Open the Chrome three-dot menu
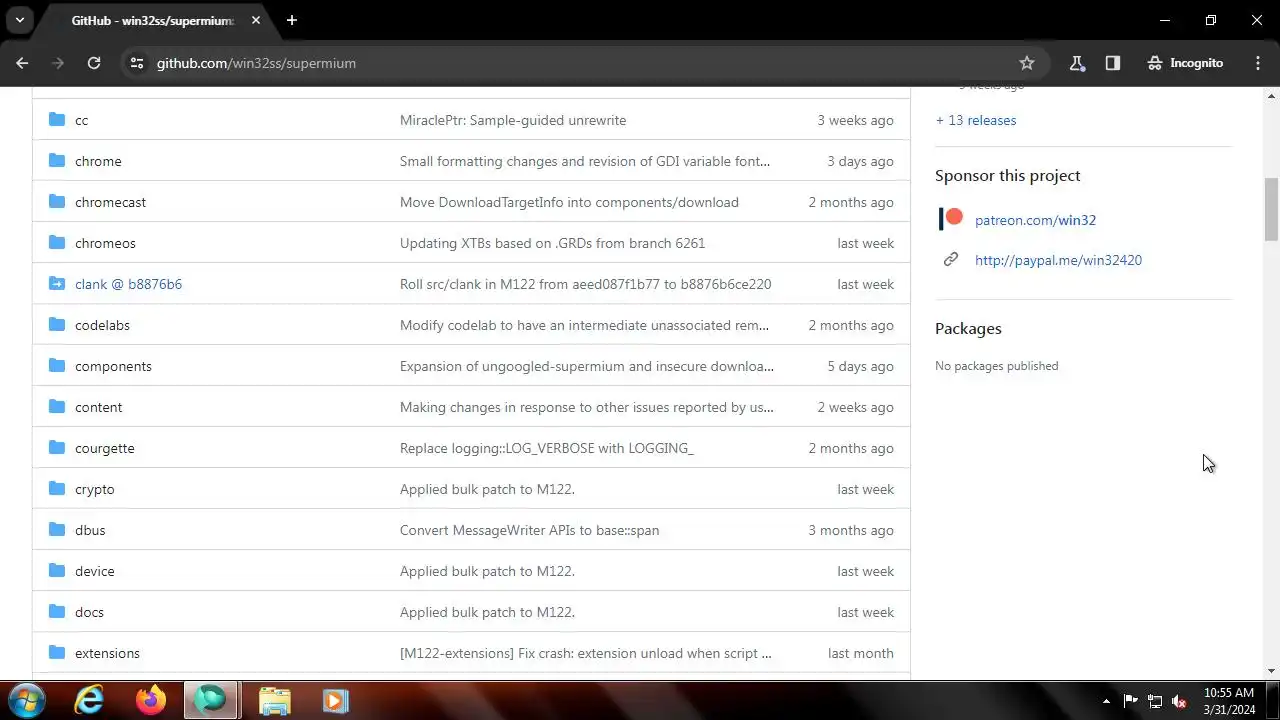Viewport: 1280px width, 720px height. (x=1258, y=63)
